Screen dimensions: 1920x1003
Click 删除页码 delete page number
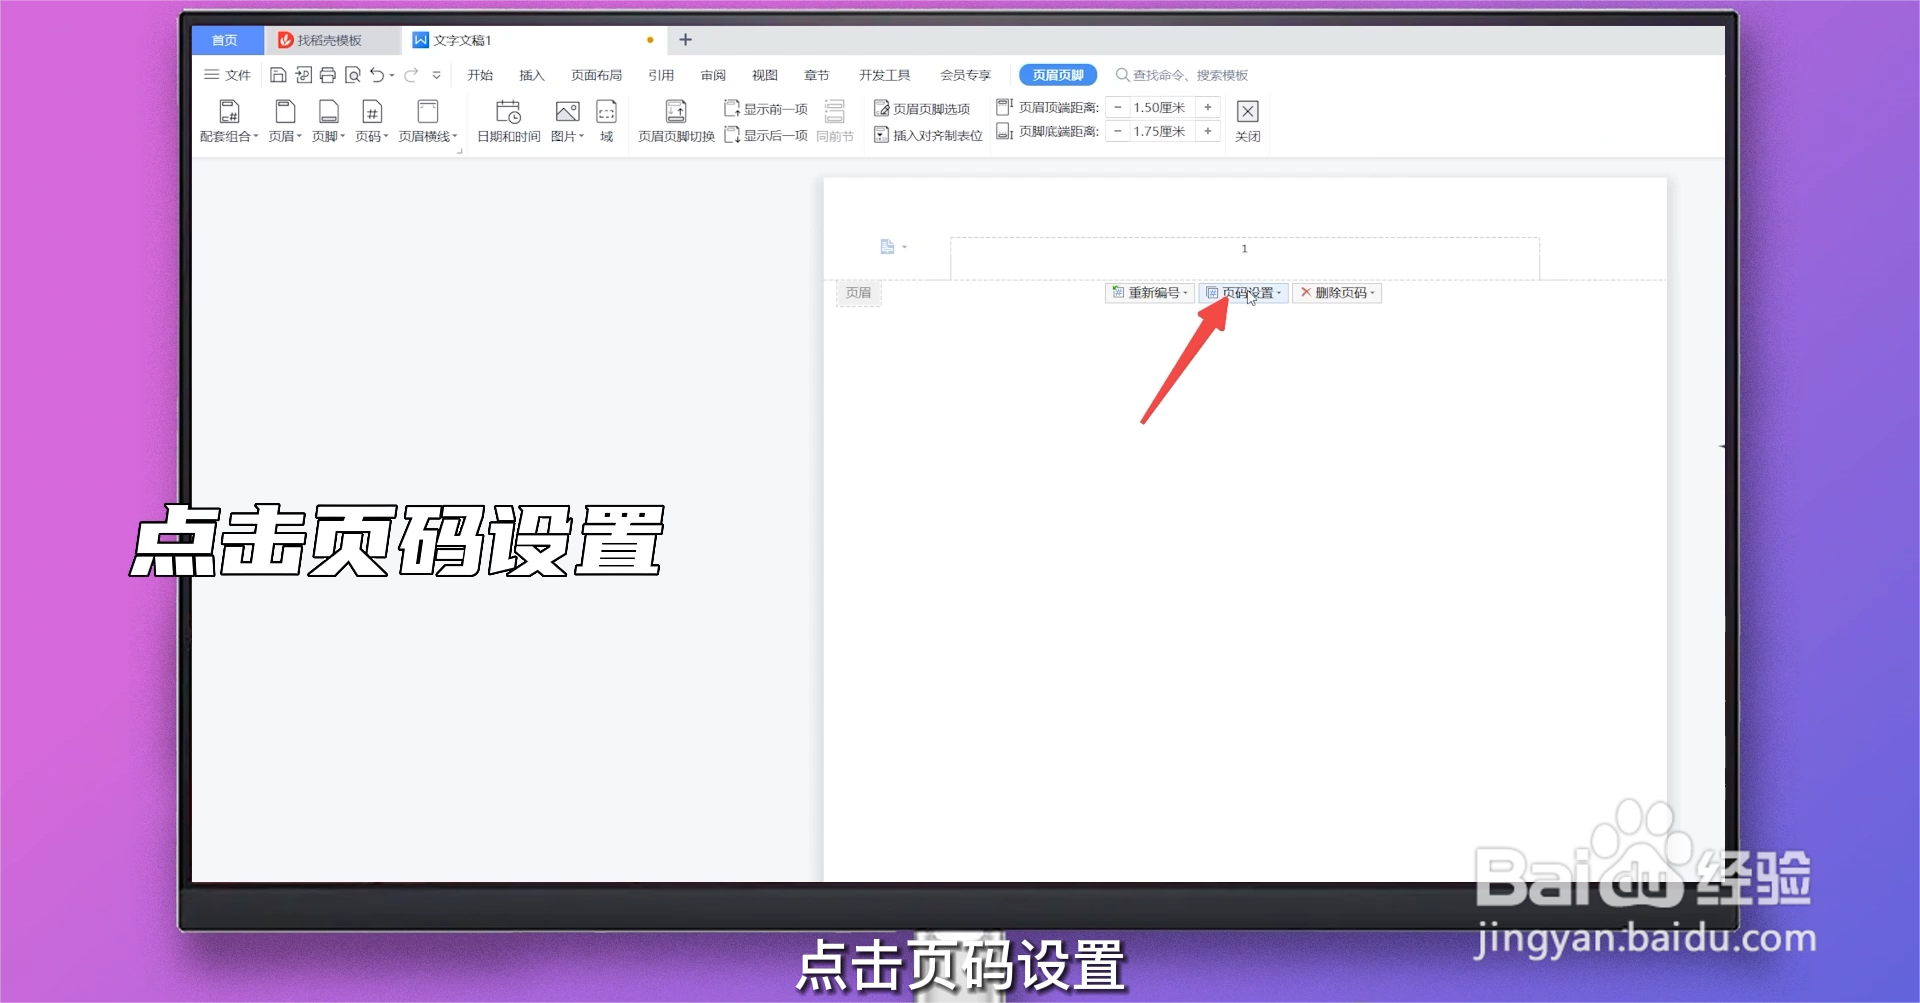tap(1337, 293)
